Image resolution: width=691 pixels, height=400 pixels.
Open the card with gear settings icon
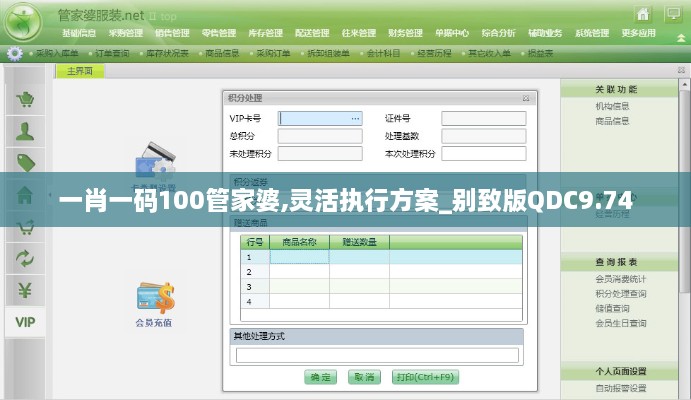tap(155, 161)
